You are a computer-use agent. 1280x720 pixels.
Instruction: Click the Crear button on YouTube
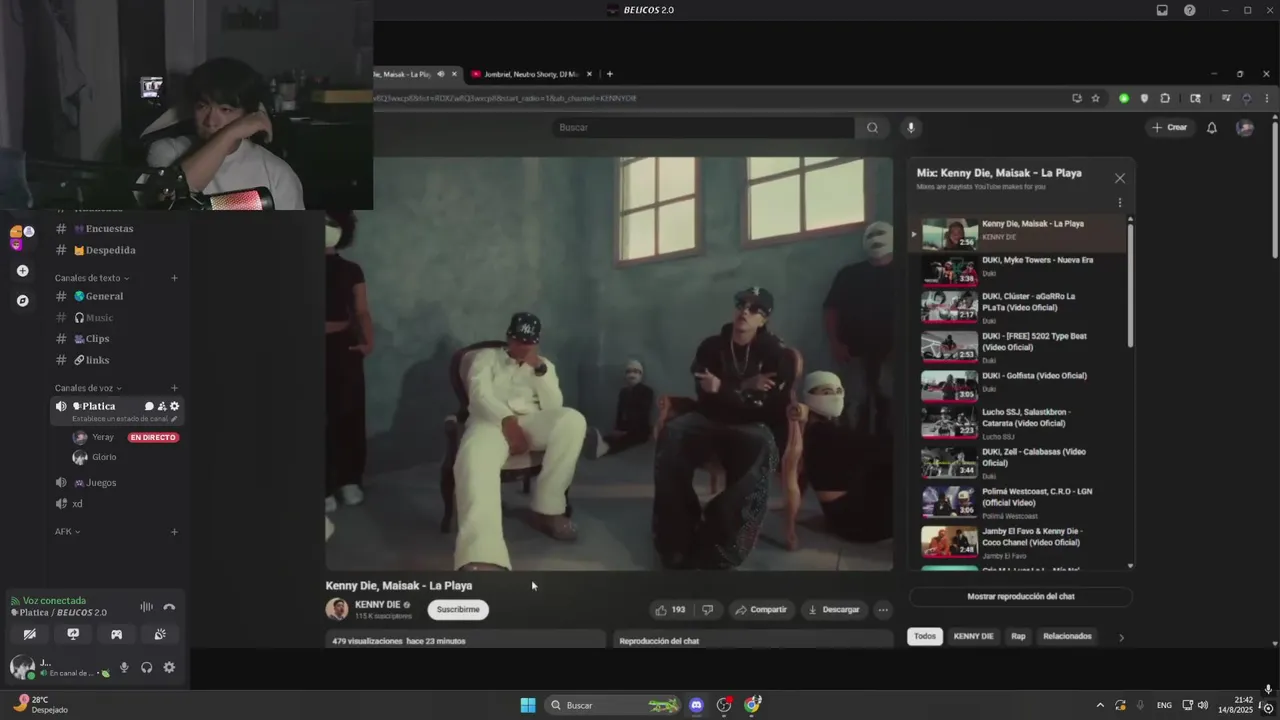(1169, 127)
